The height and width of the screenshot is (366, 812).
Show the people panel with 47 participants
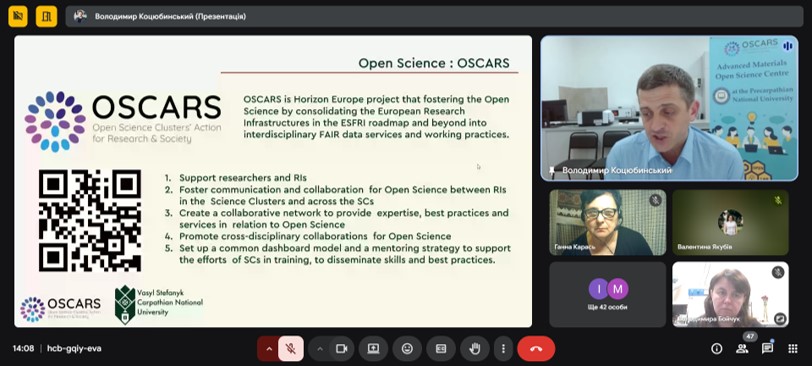pos(742,349)
